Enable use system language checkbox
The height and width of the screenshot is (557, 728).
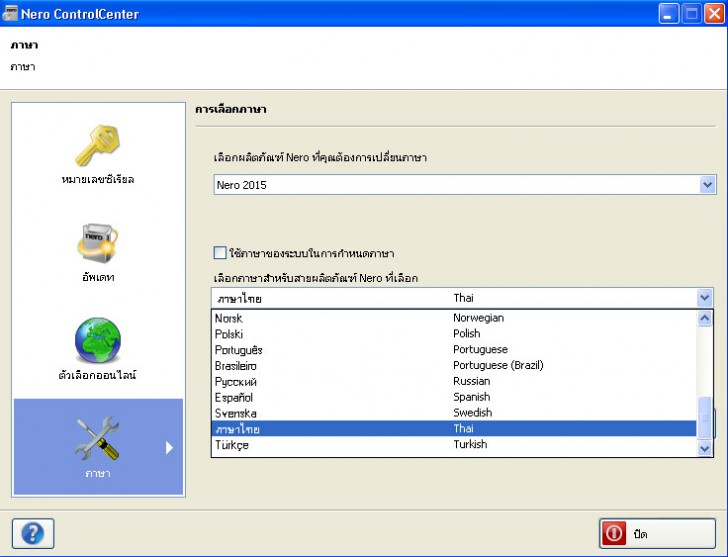220,253
